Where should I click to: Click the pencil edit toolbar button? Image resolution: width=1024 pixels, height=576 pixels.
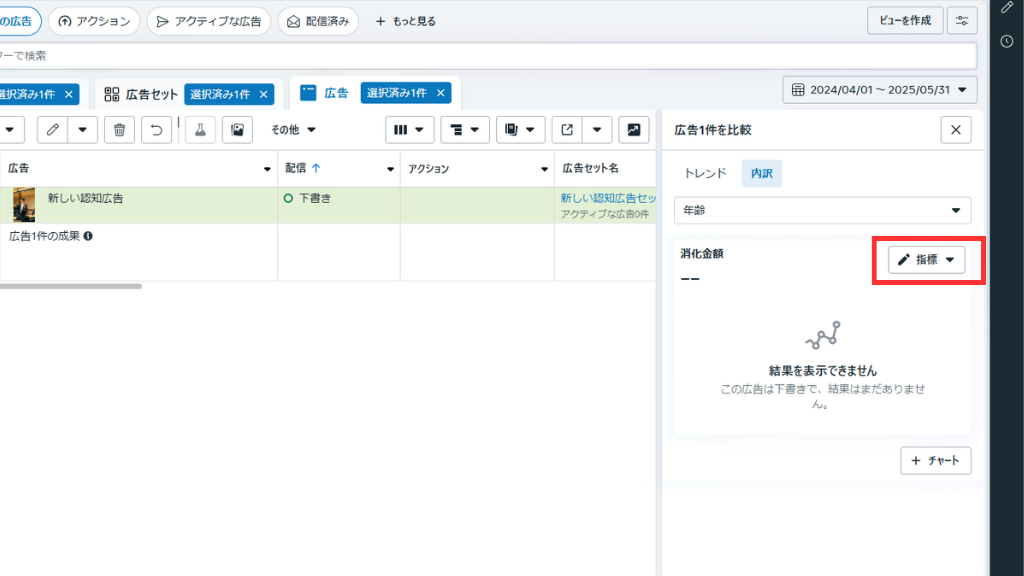coord(53,129)
